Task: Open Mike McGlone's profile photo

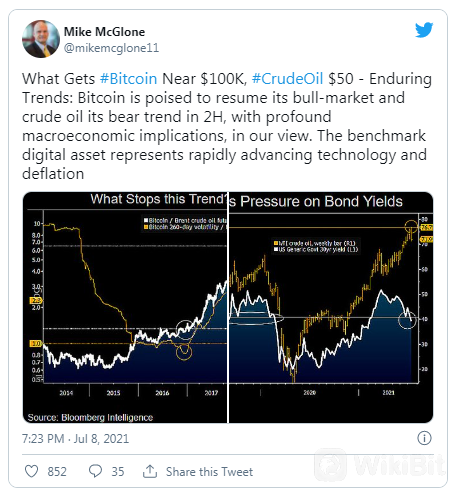Action: tap(41, 39)
